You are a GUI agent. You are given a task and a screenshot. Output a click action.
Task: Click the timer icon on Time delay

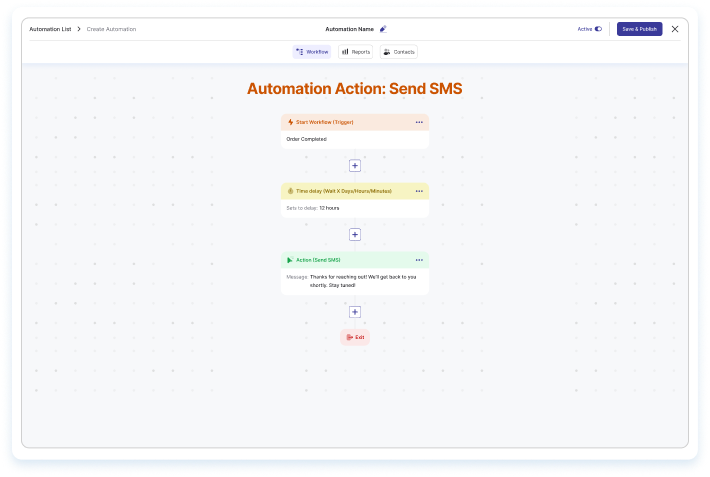pyautogui.click(x=290, y=191)
